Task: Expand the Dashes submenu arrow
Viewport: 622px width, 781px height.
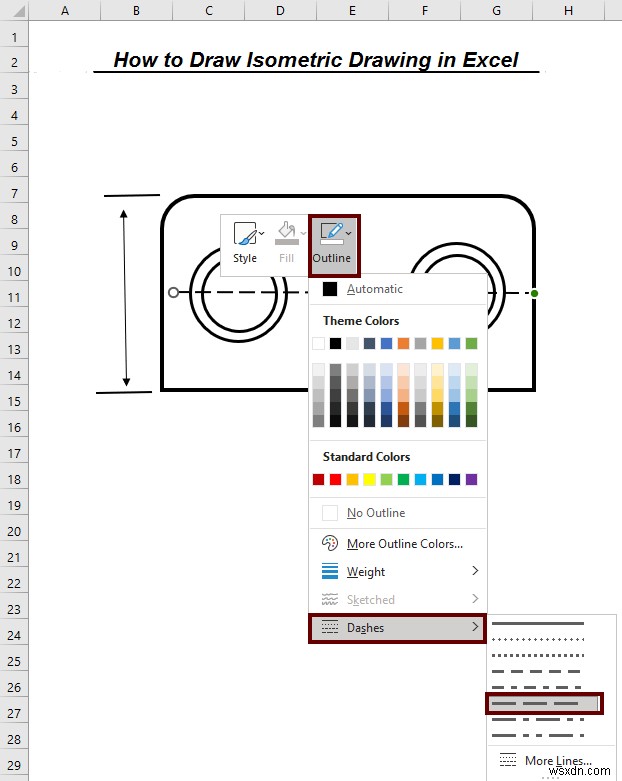Action: click(x=475, y=627)
